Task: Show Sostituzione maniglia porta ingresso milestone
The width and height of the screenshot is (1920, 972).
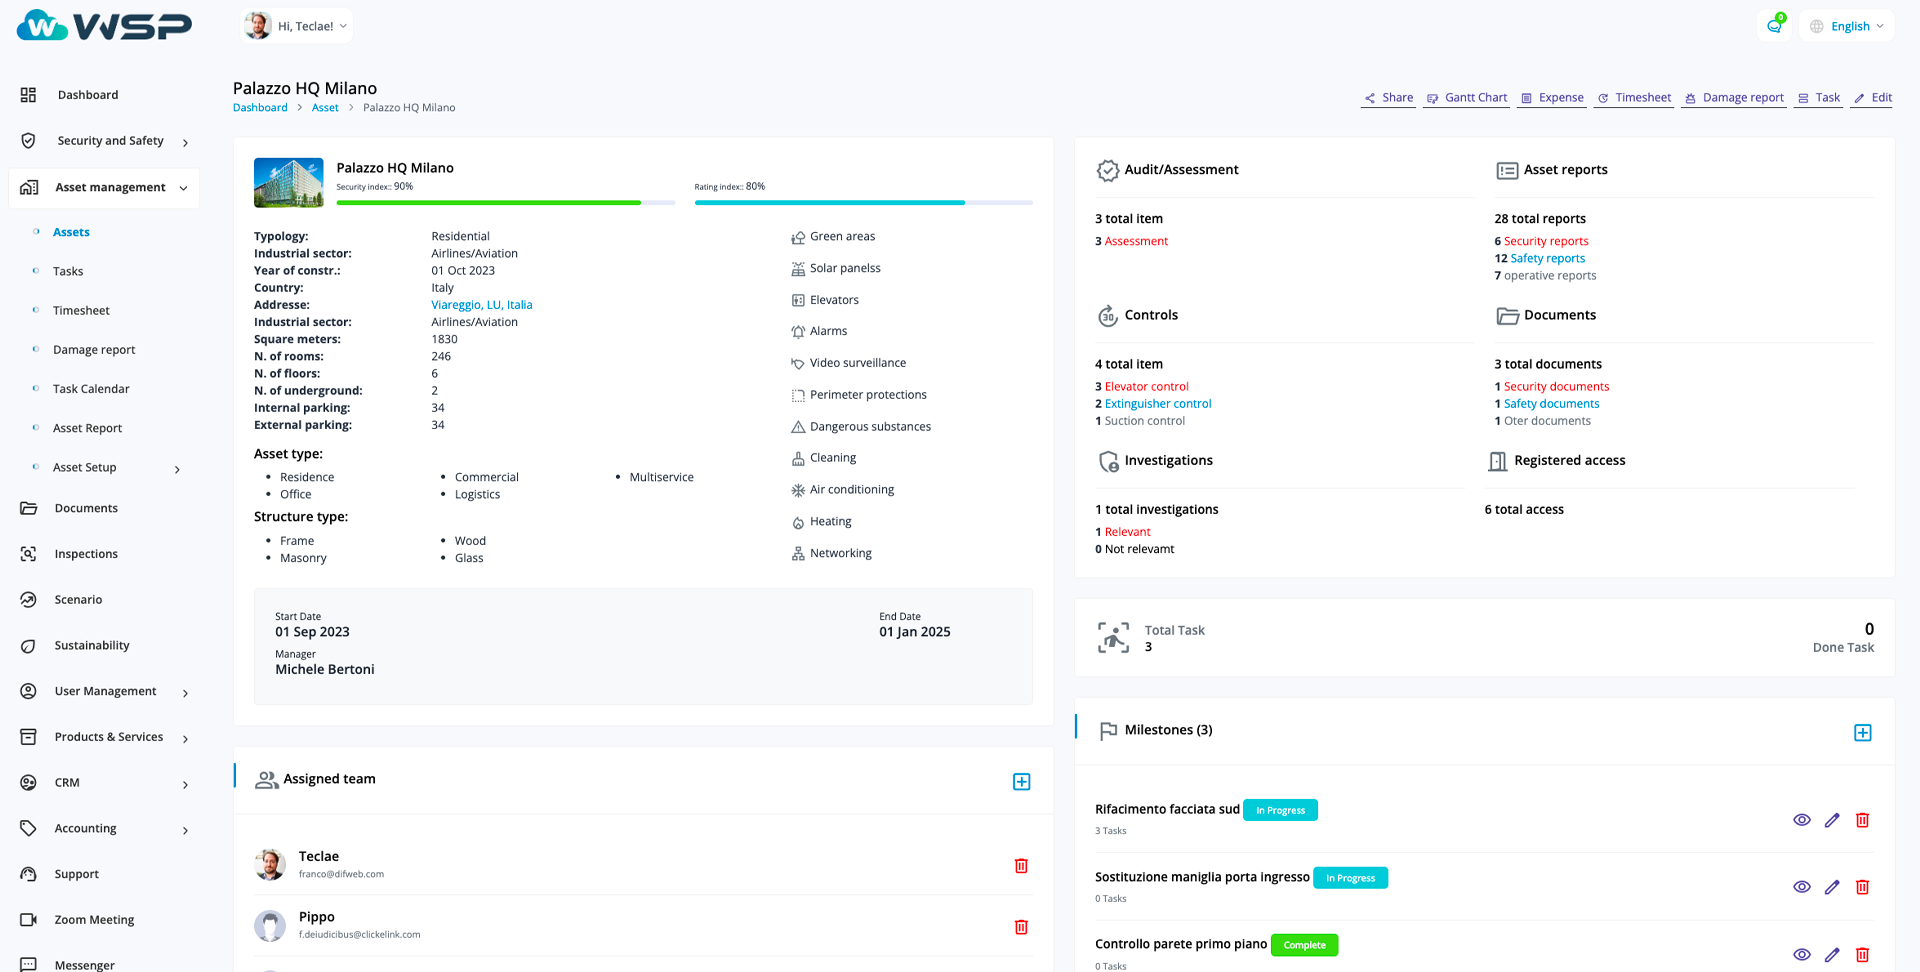Action: (x=1802, y=887)
